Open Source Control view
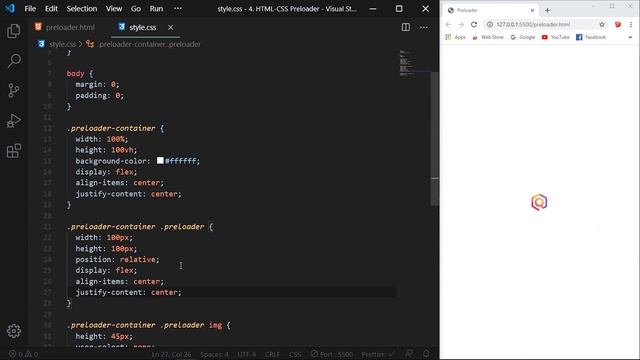 pyautogui.click(x=14, y=91)
